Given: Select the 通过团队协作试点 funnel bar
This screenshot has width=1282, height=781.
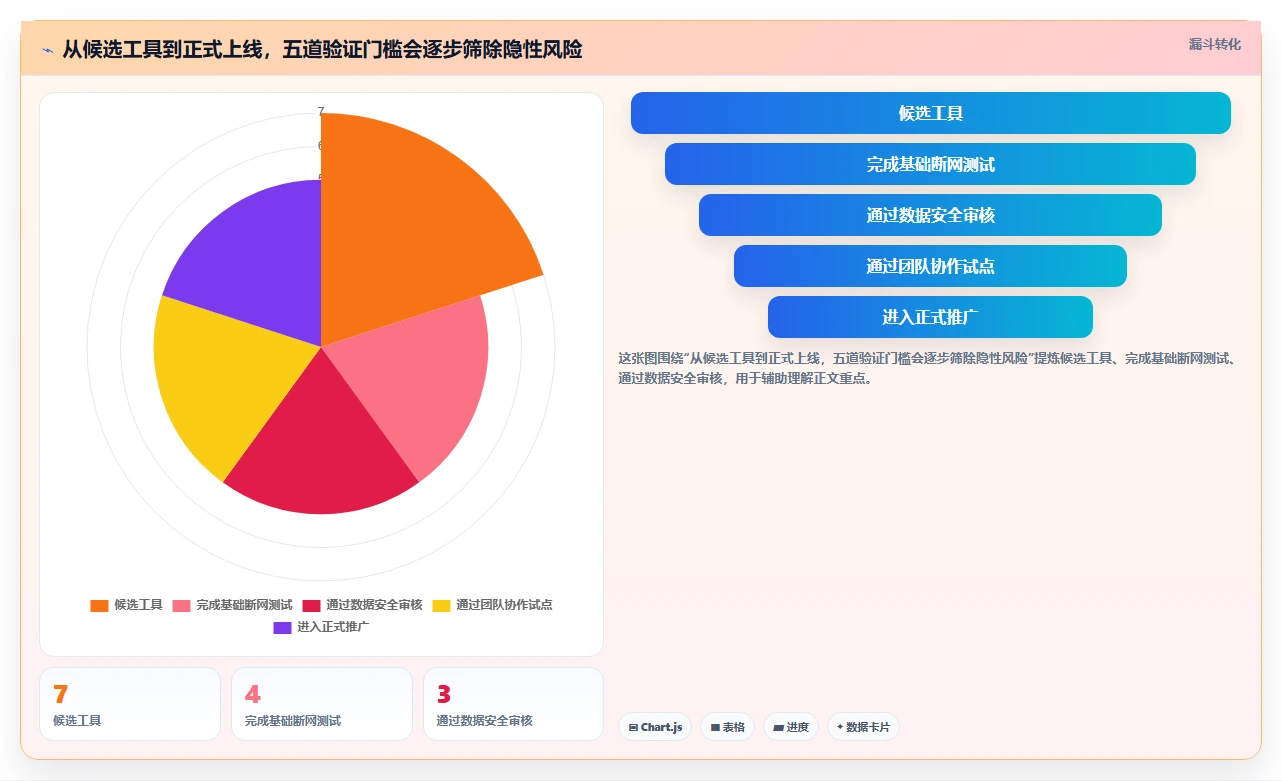Looking at the screenshot, I should (930, 266).
